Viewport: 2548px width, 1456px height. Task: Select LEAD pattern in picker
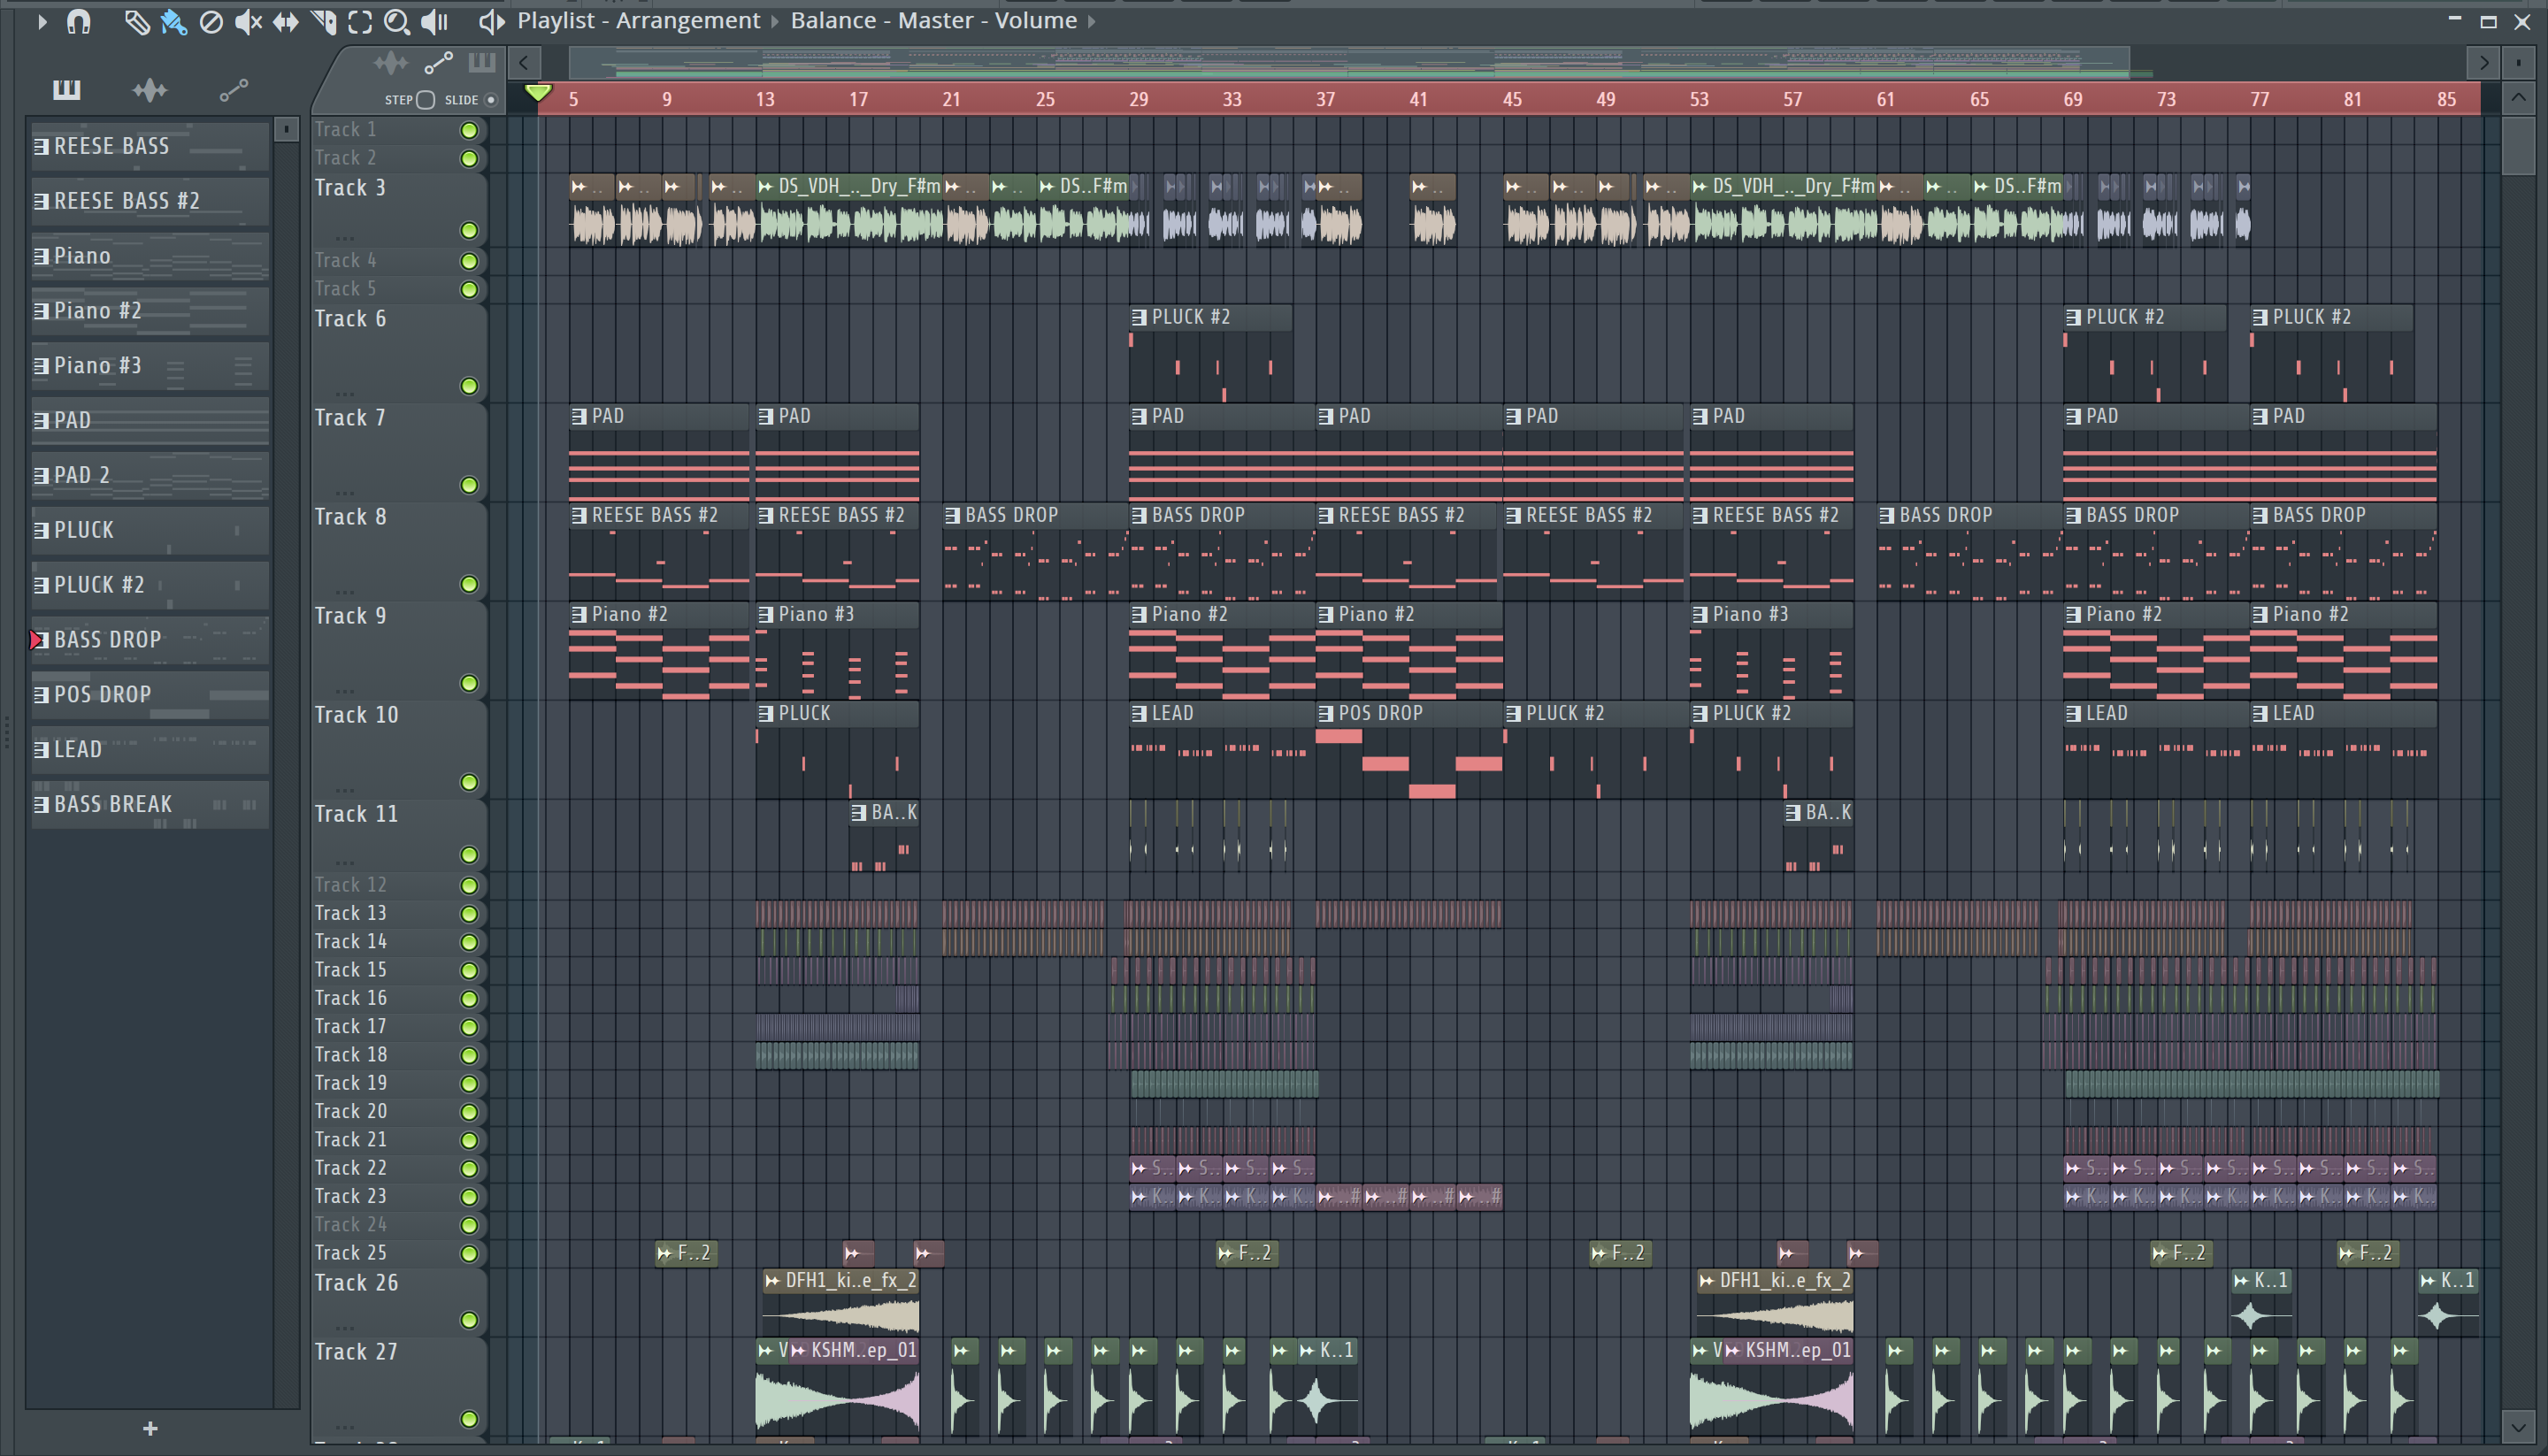(x=150, y=750)
